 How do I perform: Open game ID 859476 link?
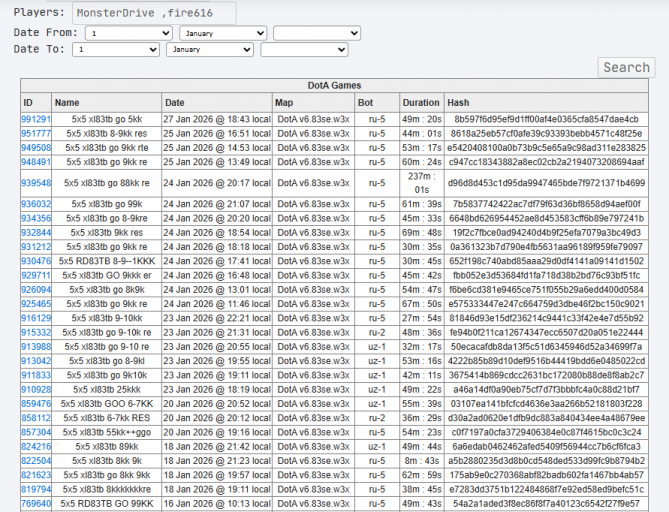tap(36, 404)
